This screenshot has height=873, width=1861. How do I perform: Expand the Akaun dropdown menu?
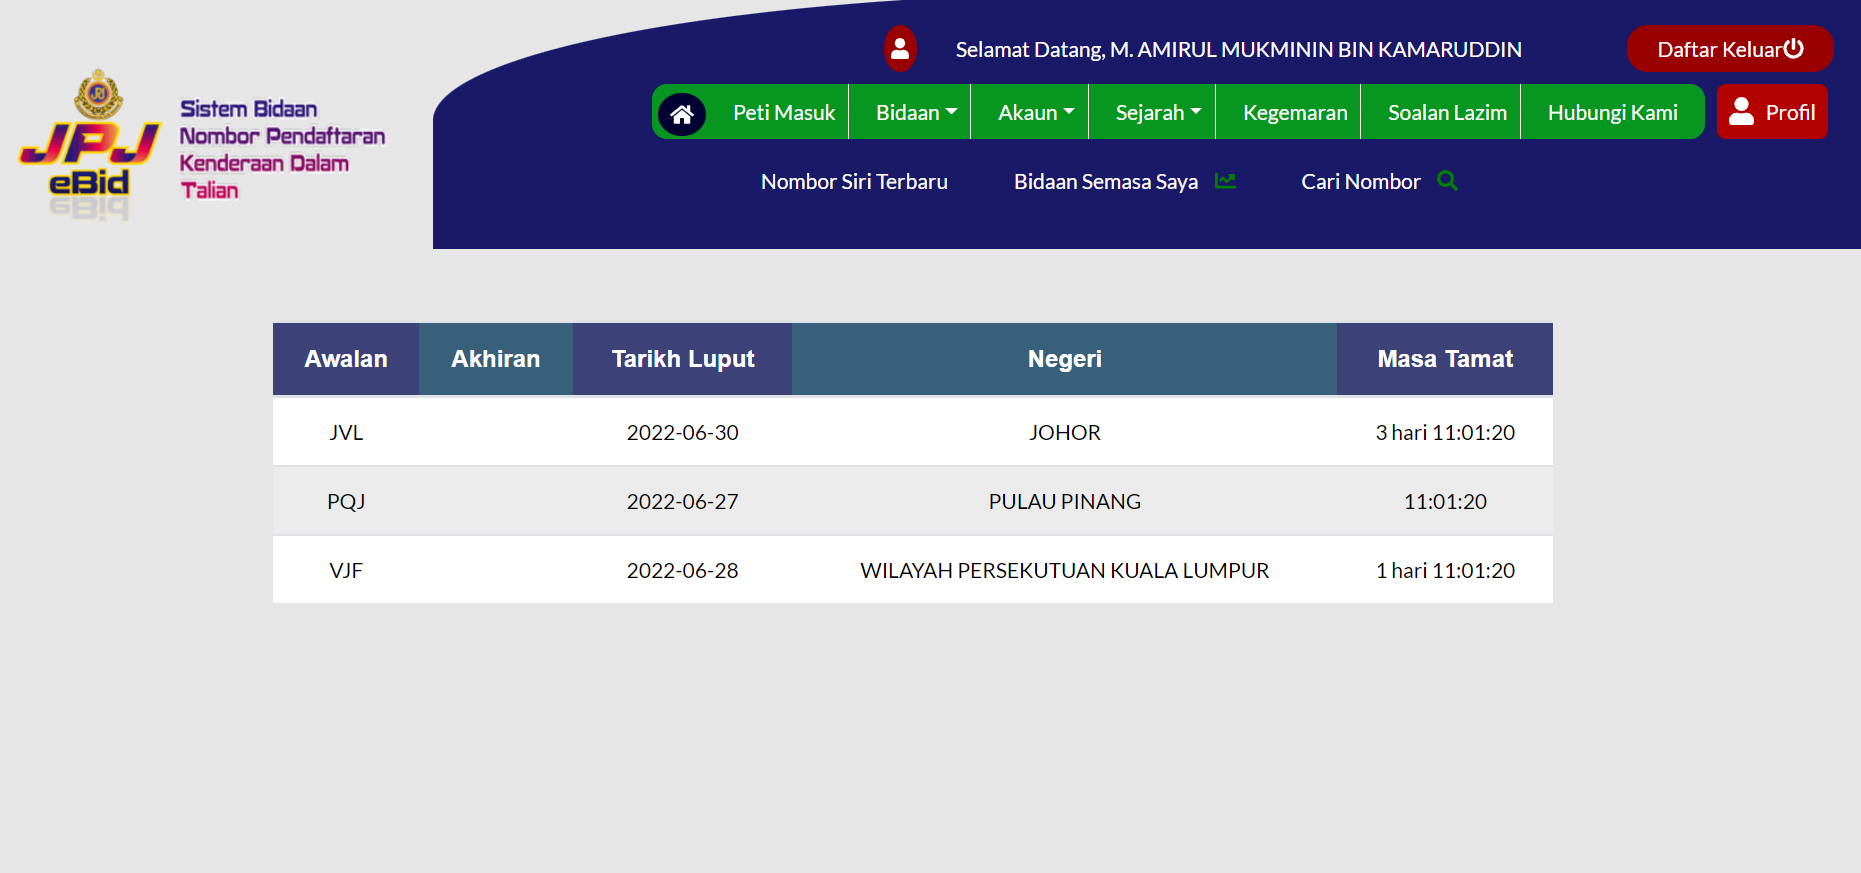click(x=1035, y=112)
